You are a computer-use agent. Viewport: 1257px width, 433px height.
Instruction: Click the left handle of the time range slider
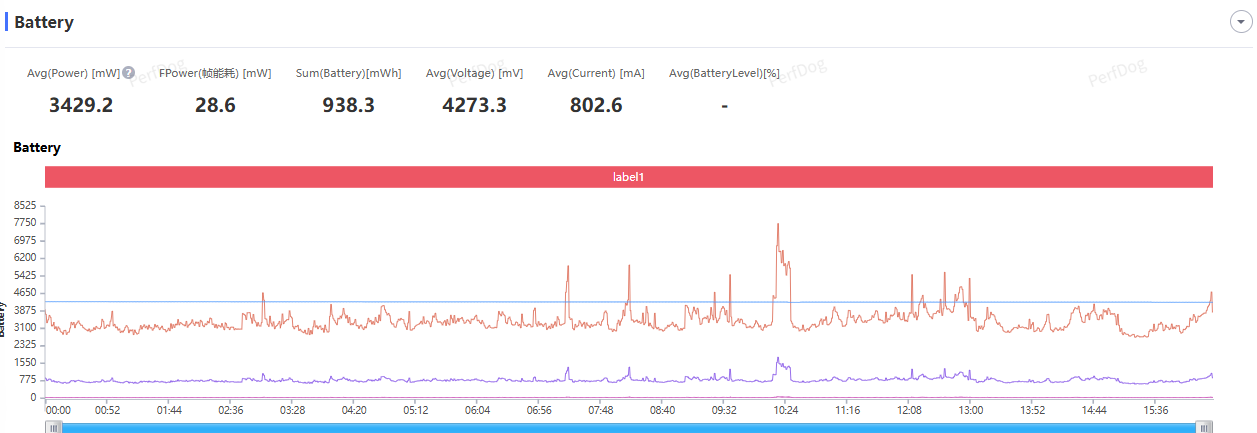point(55,427)
